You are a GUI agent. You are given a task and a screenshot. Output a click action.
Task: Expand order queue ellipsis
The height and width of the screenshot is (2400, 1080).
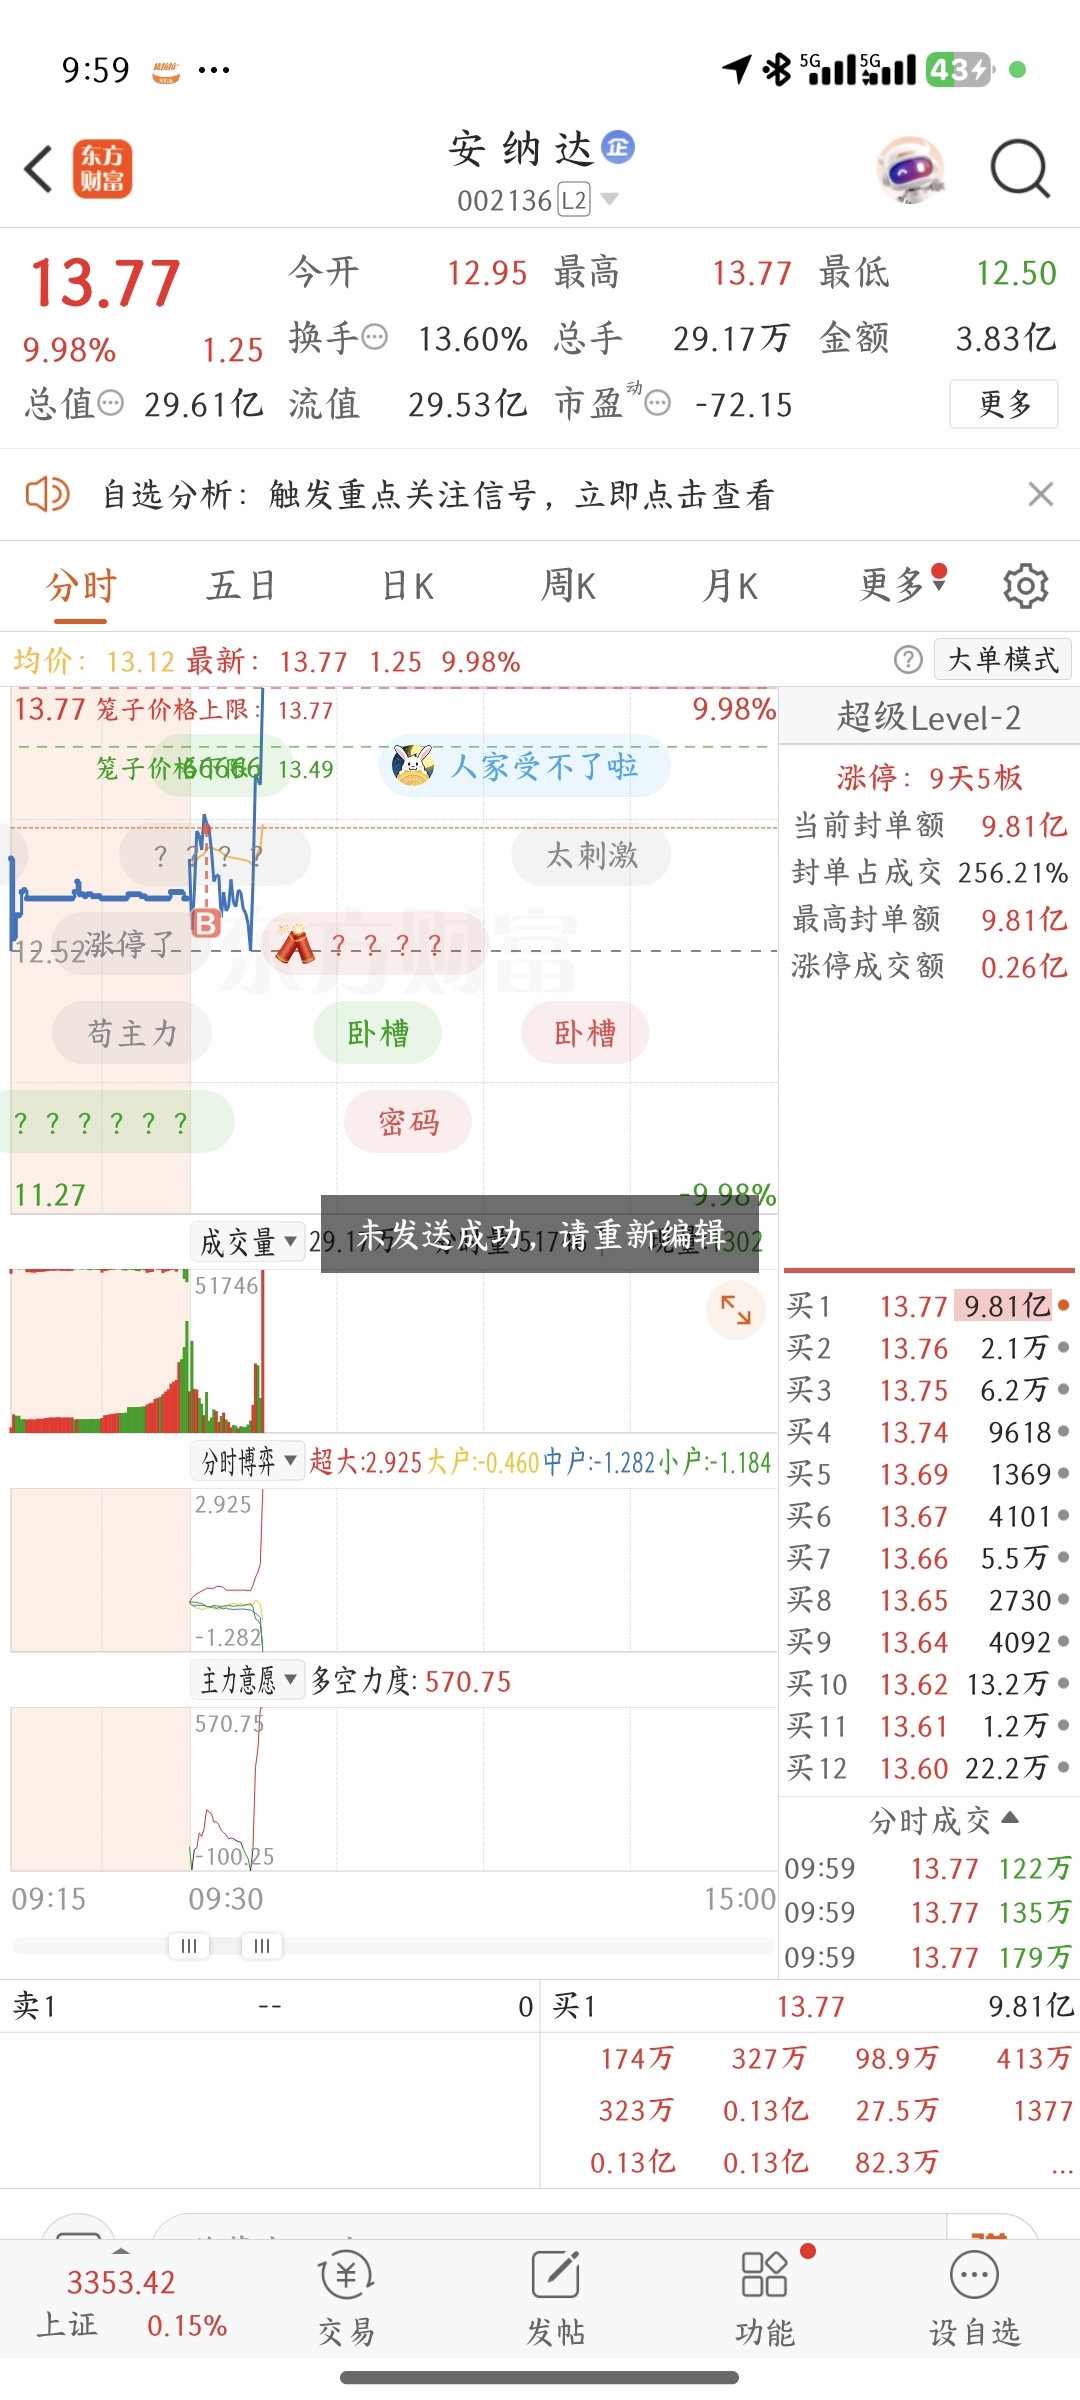click(x=1061, y=2168)
